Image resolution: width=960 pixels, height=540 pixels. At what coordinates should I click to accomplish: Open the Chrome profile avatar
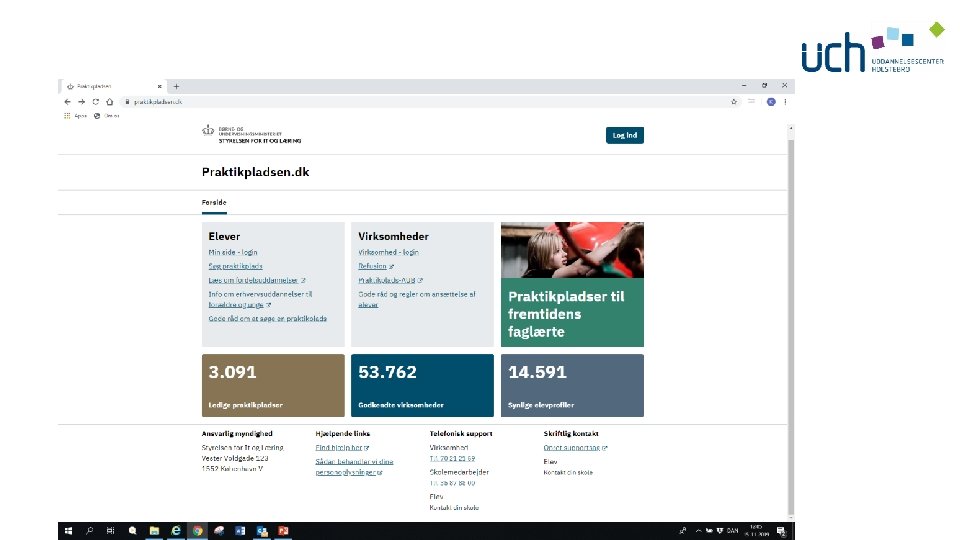point(771,102)
